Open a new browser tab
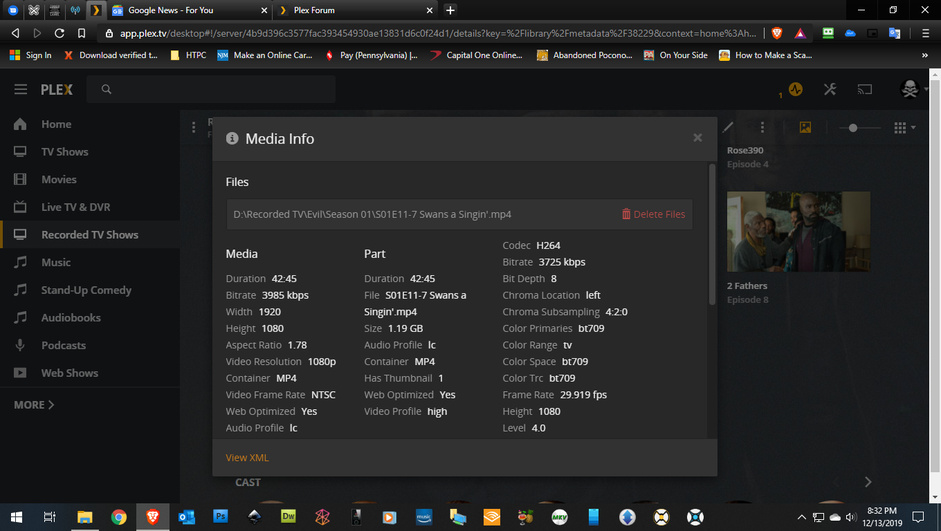 pos(450,10)
